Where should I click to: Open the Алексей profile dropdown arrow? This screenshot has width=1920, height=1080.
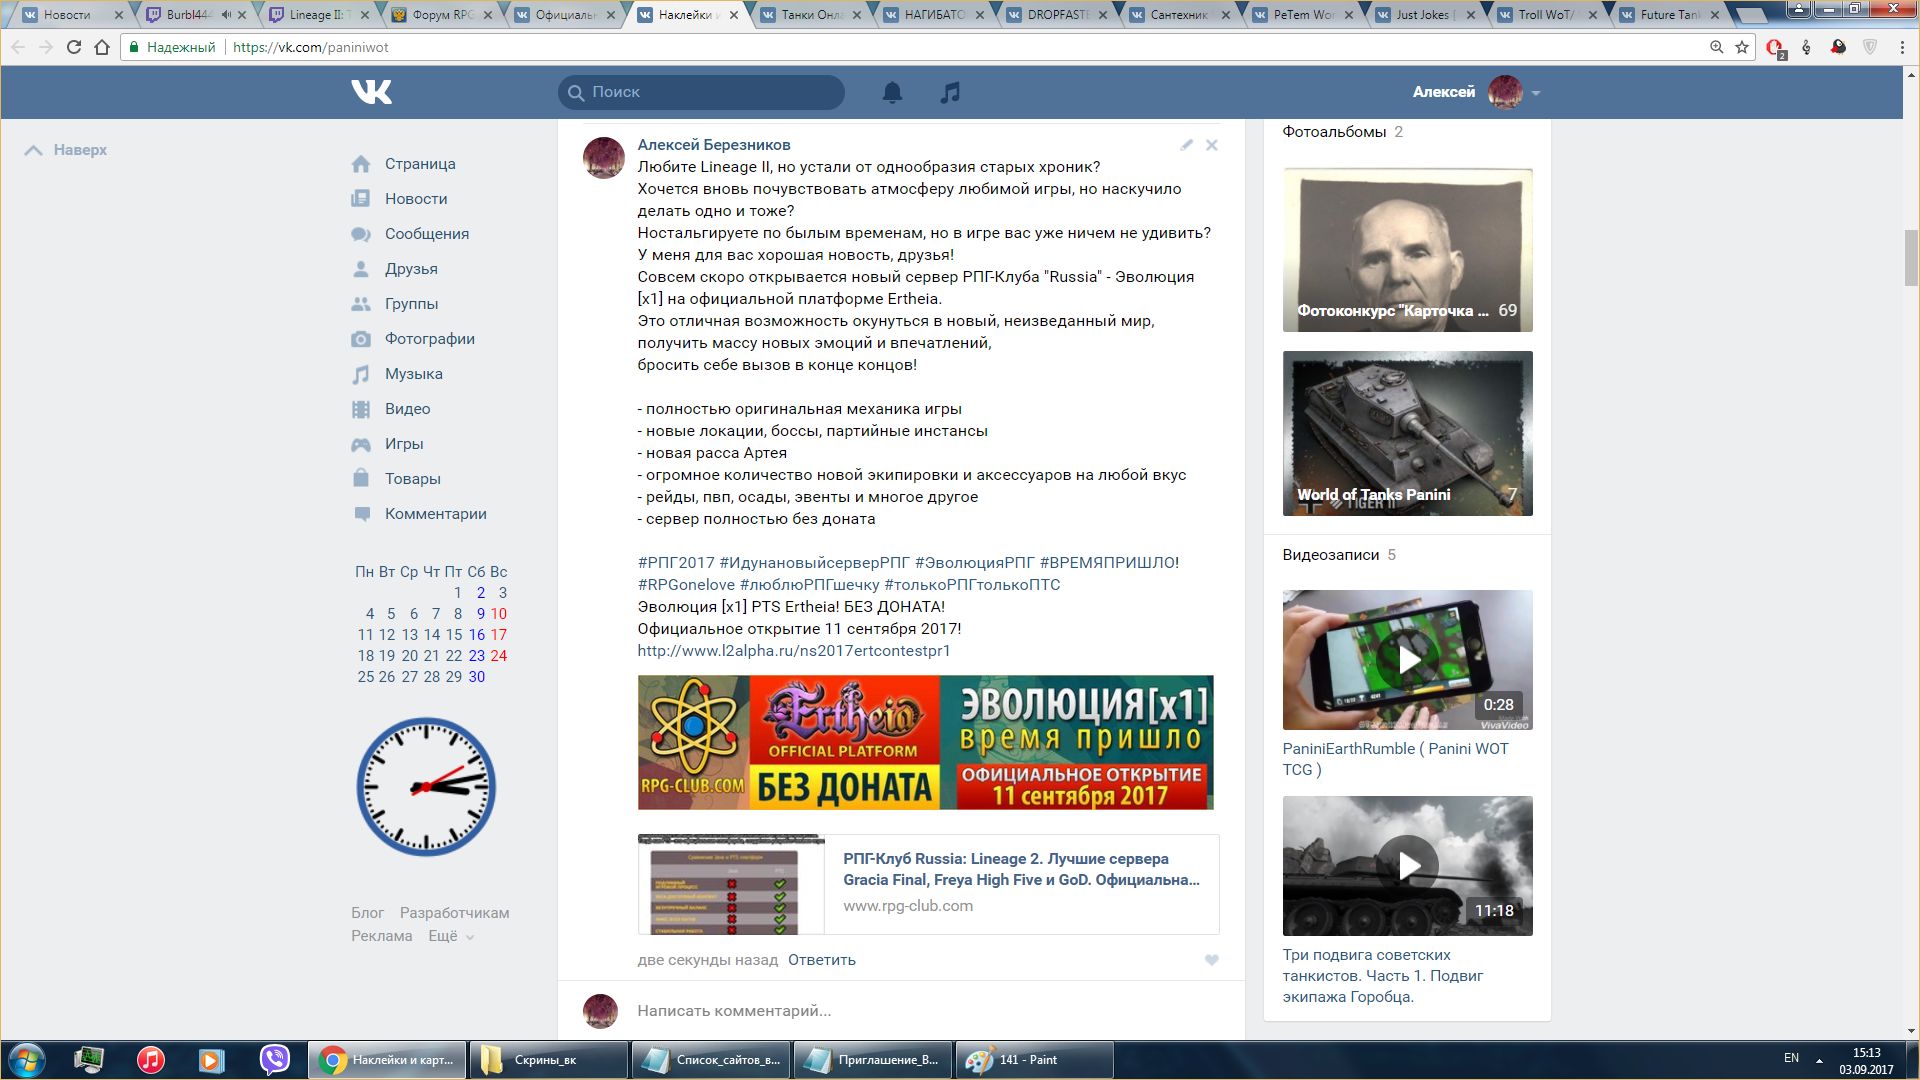pos(1535,93)
